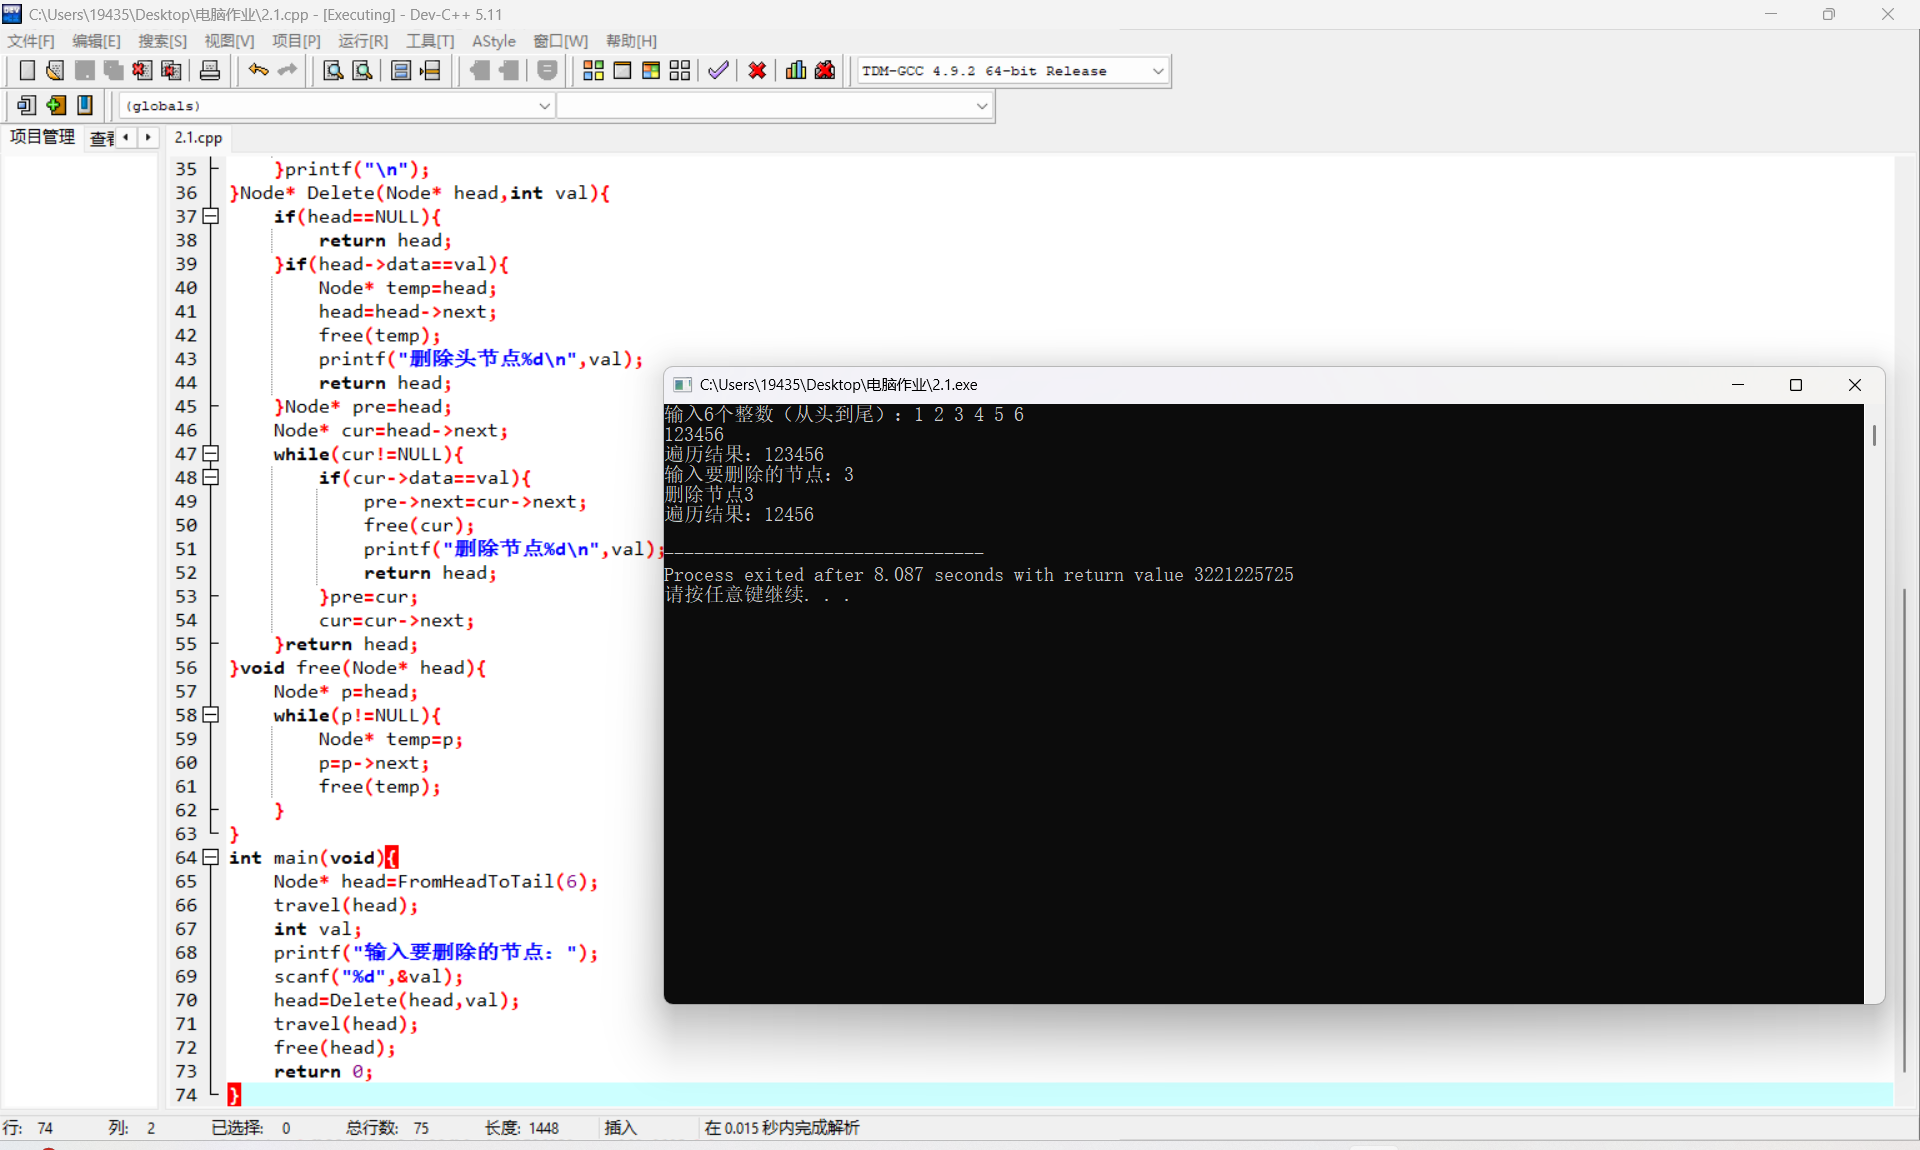Click the Toggle bookmark blue icon
The image size is (1920, 1150).
click(85, 105)
